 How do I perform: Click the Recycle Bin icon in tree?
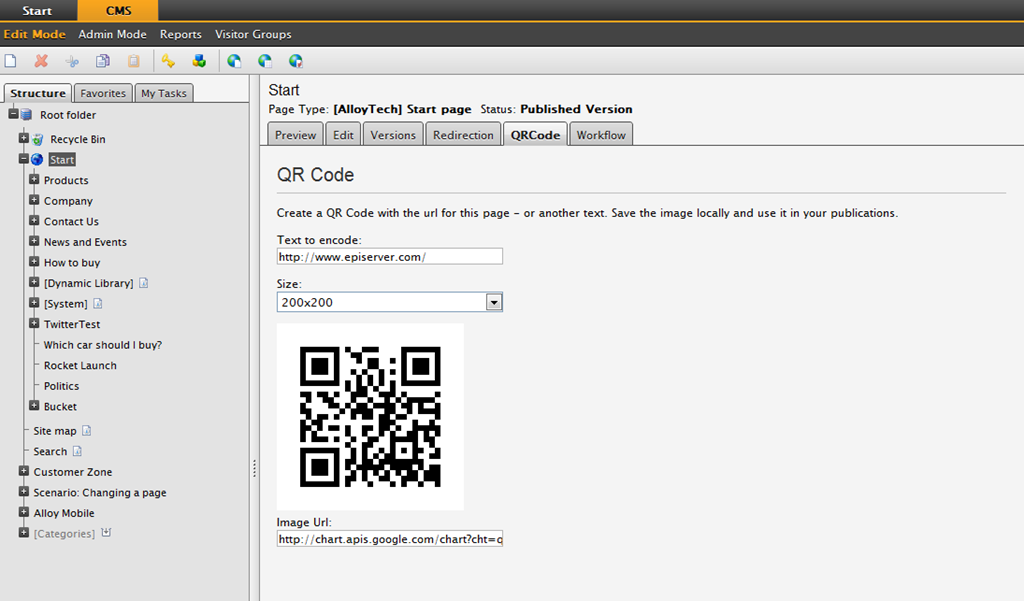tap(38, 139)
